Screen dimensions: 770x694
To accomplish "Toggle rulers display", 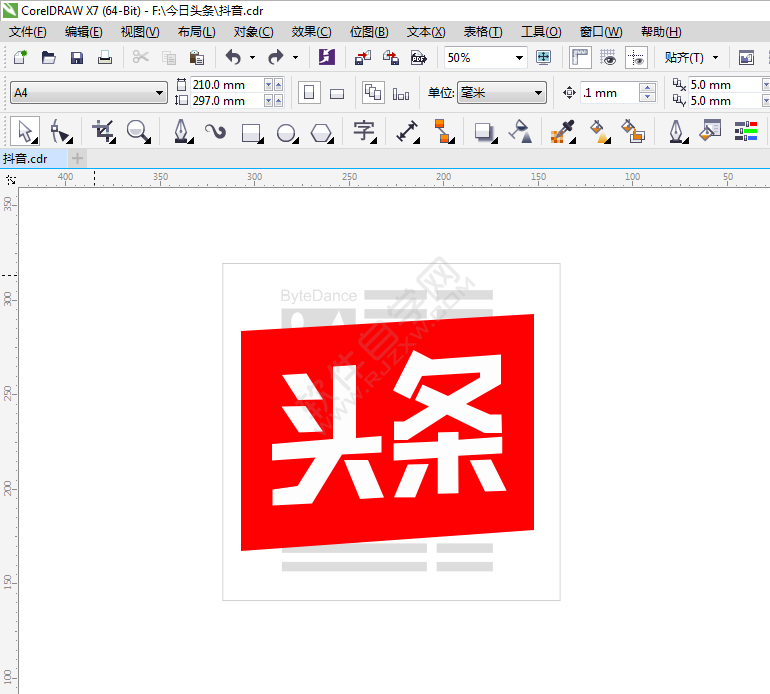I will pyautogui.click(x=580, y=57).
